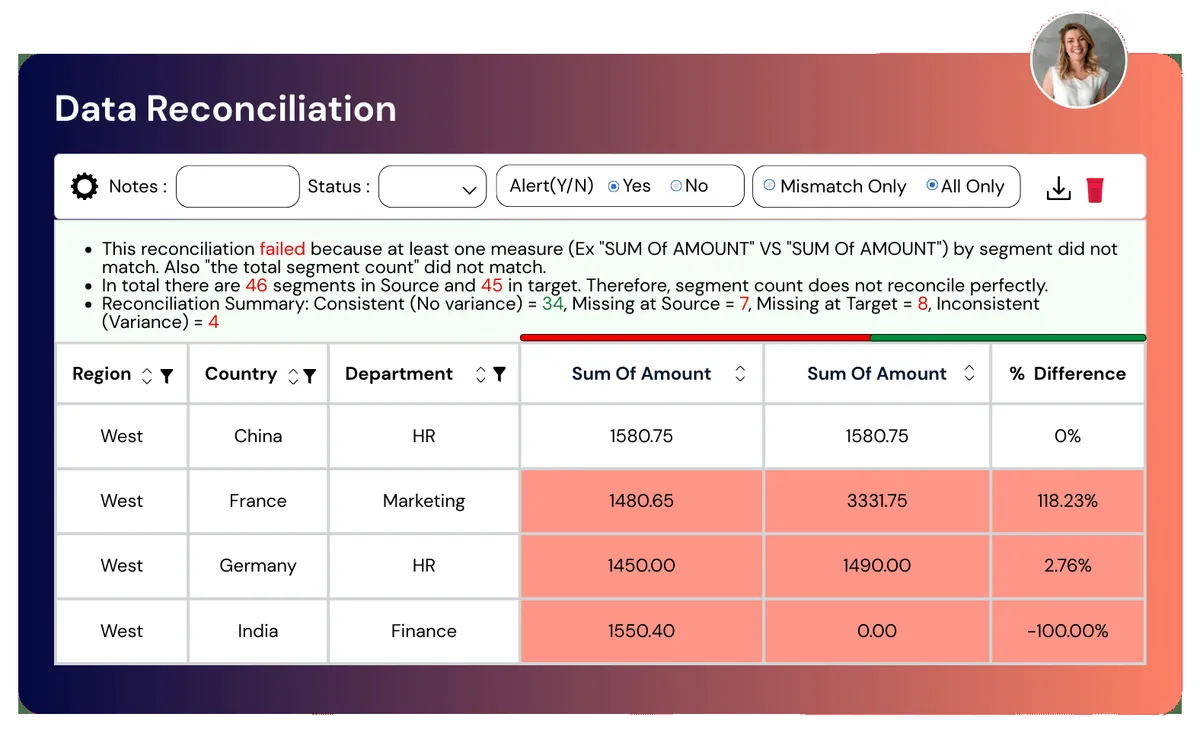Select the -100.00% difference cell
This screenshot has width=1200, height=732.
click(1068, 631)
